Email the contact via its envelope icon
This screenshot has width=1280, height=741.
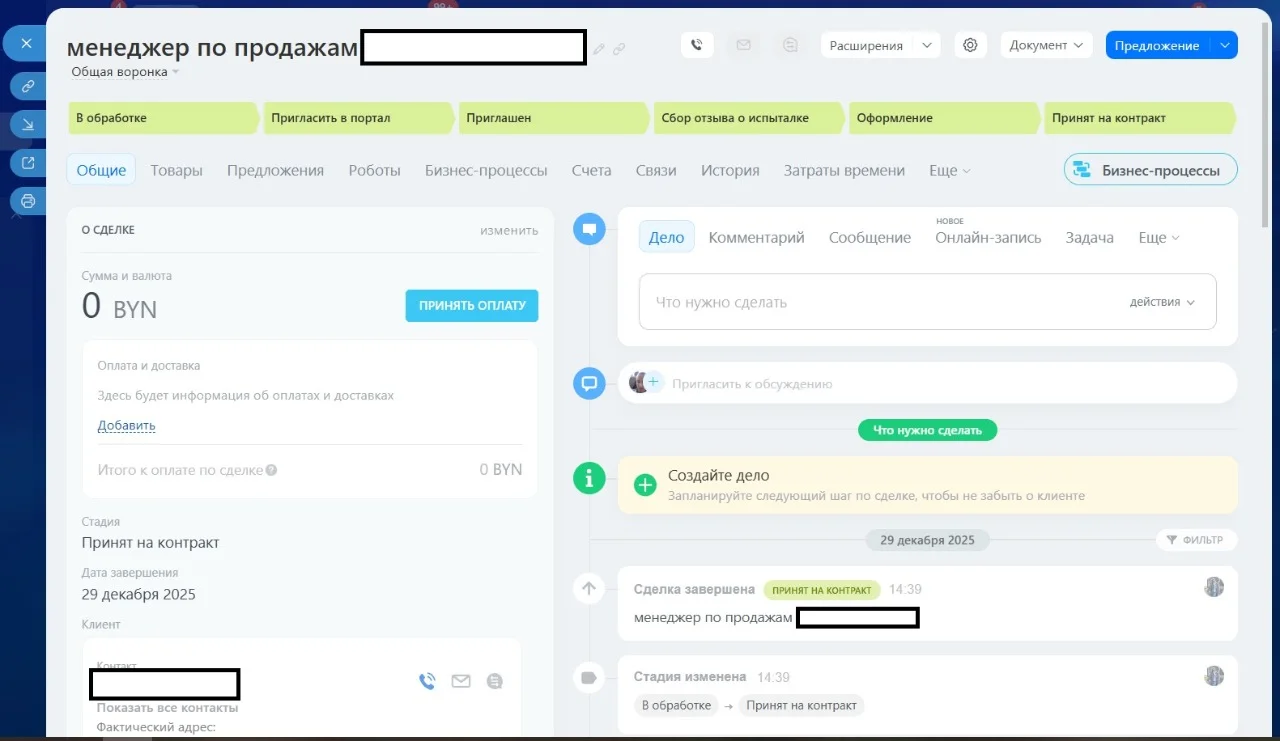coord(461,681)
